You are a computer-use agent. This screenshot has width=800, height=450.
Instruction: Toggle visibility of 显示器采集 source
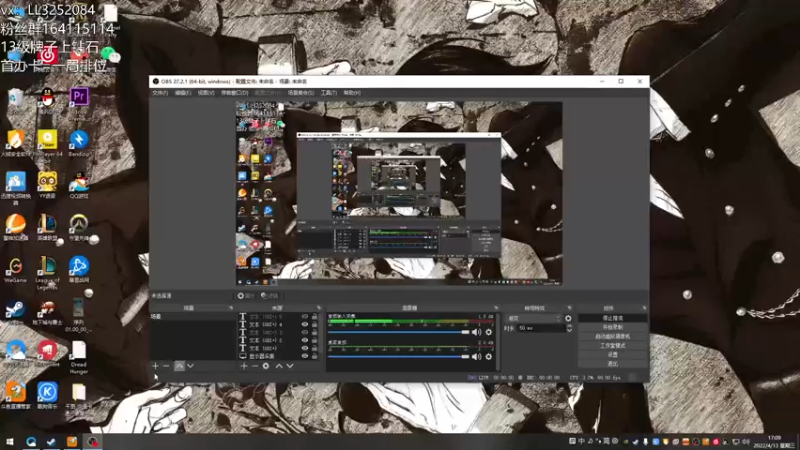pyautogui.click(x=305, y=356)
